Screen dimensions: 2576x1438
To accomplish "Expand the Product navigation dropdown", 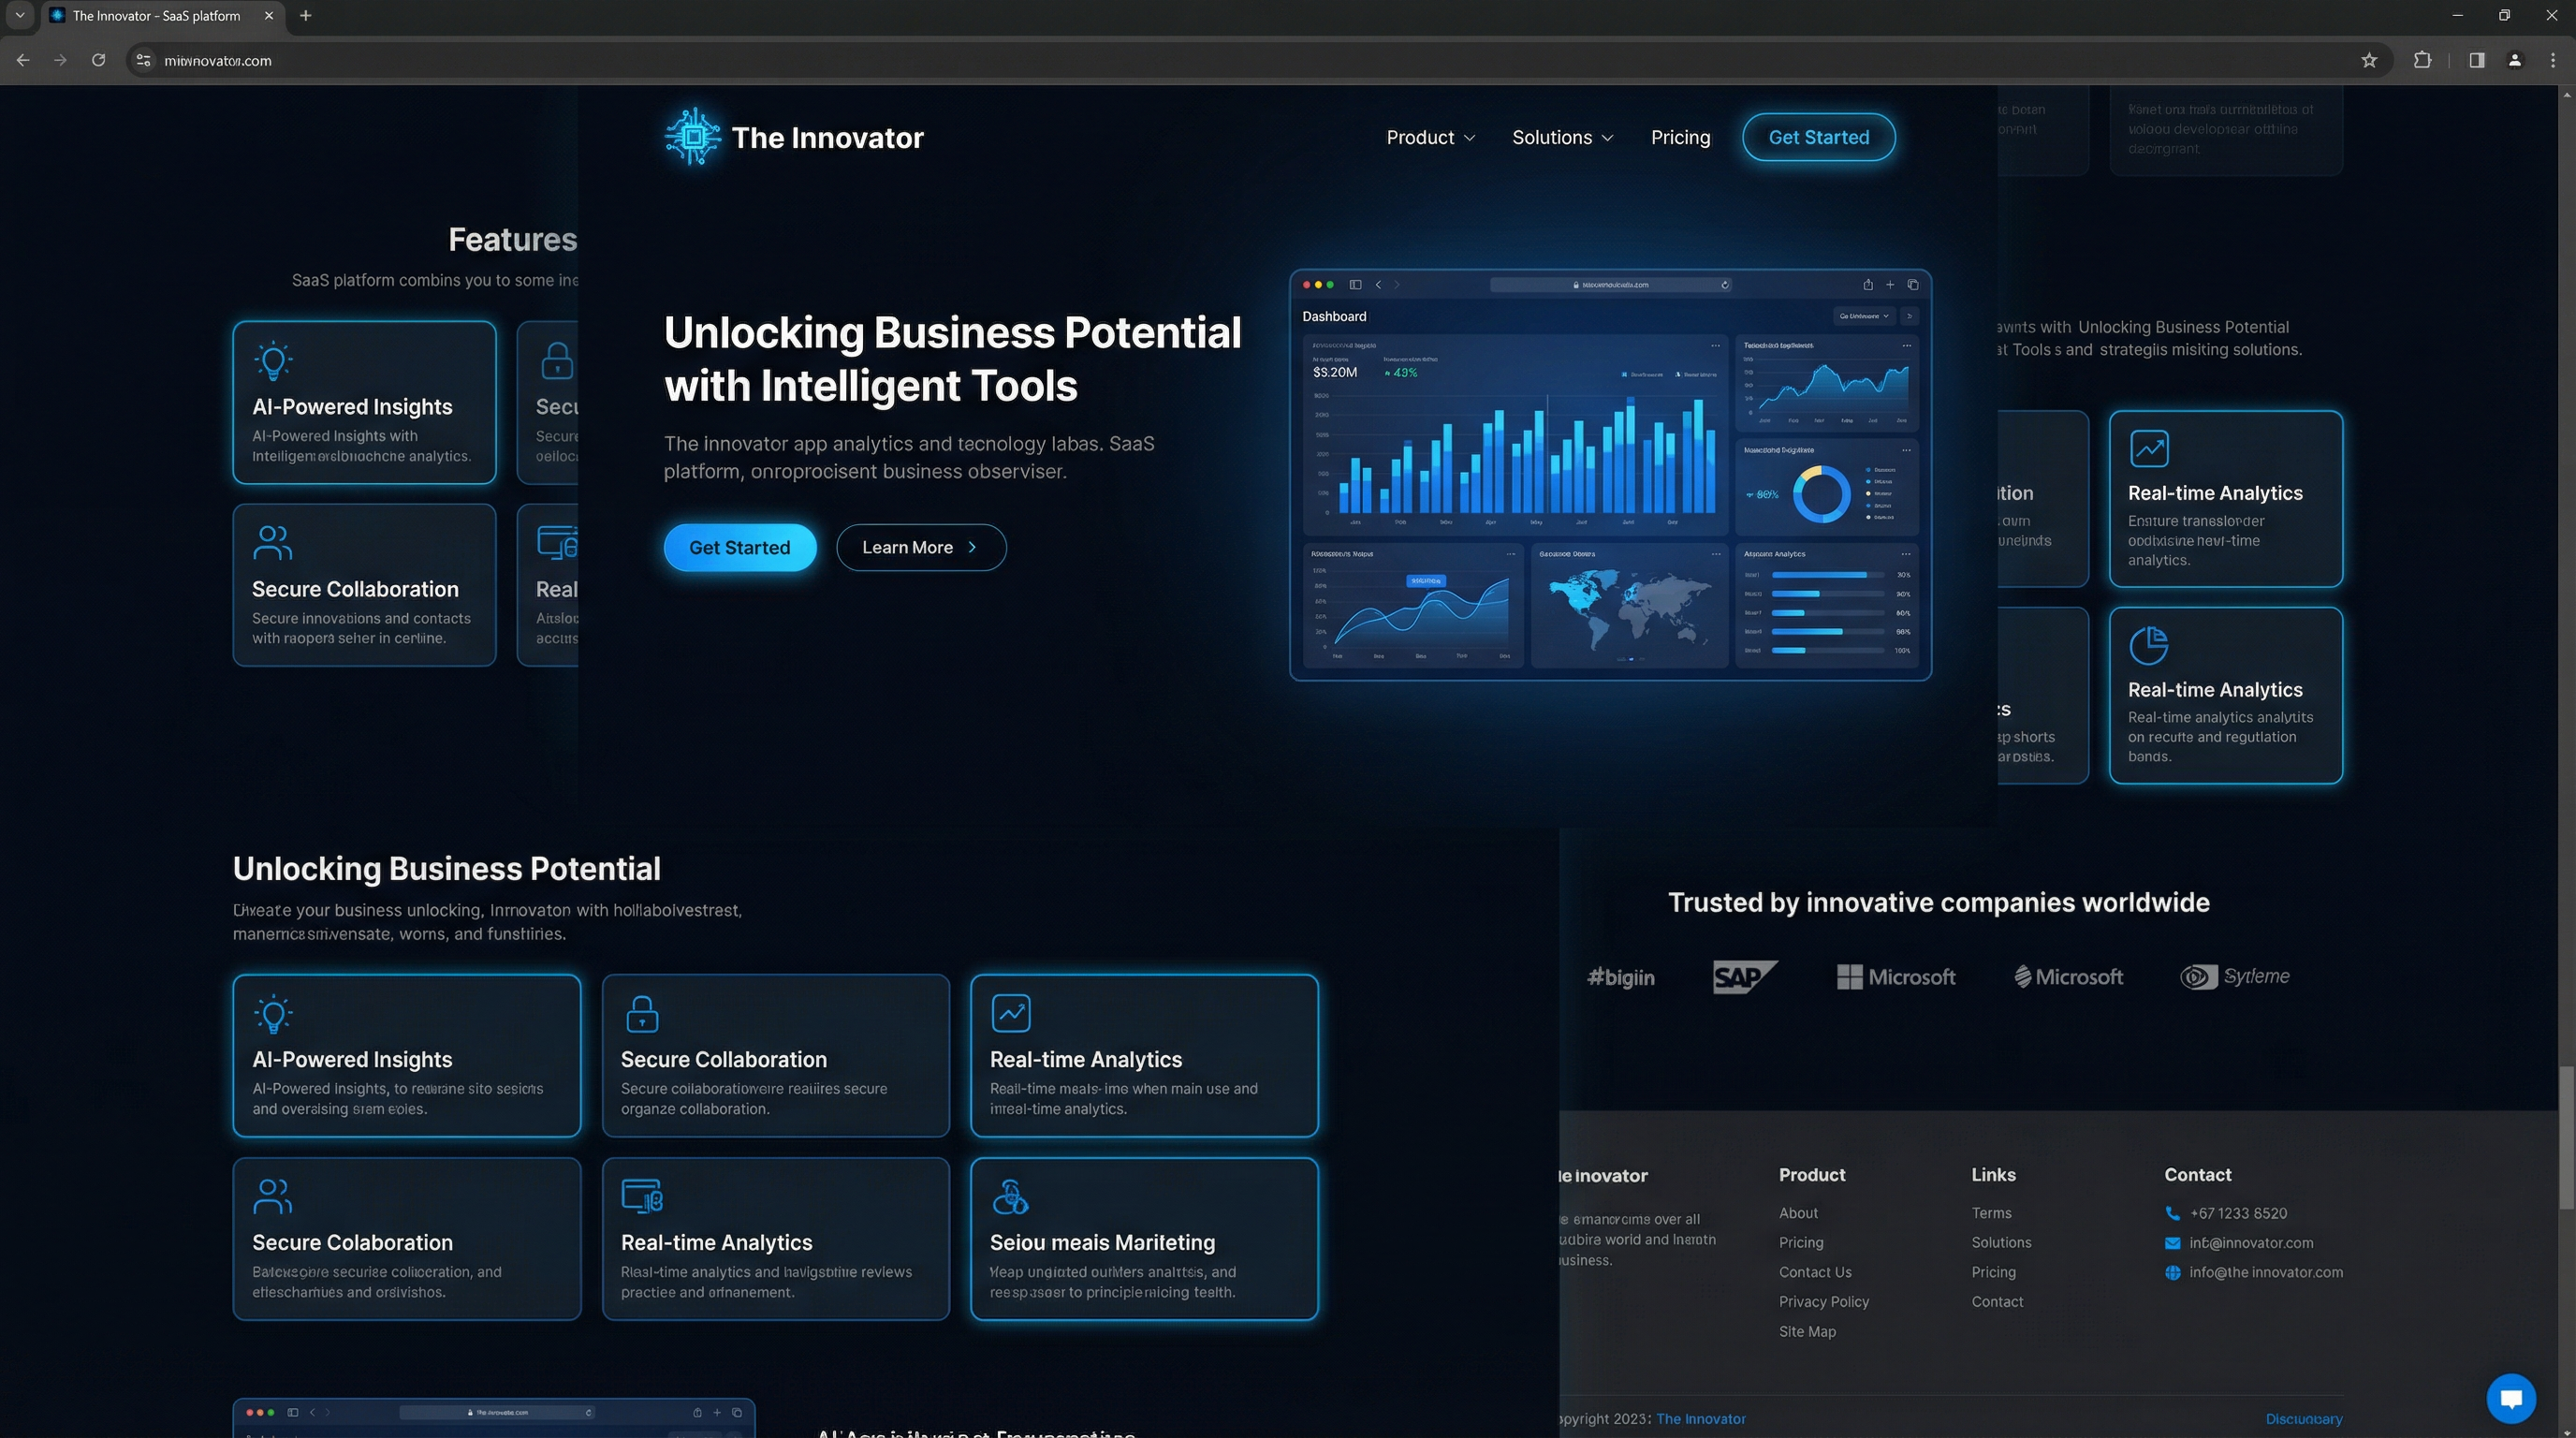I will 1430,138.
